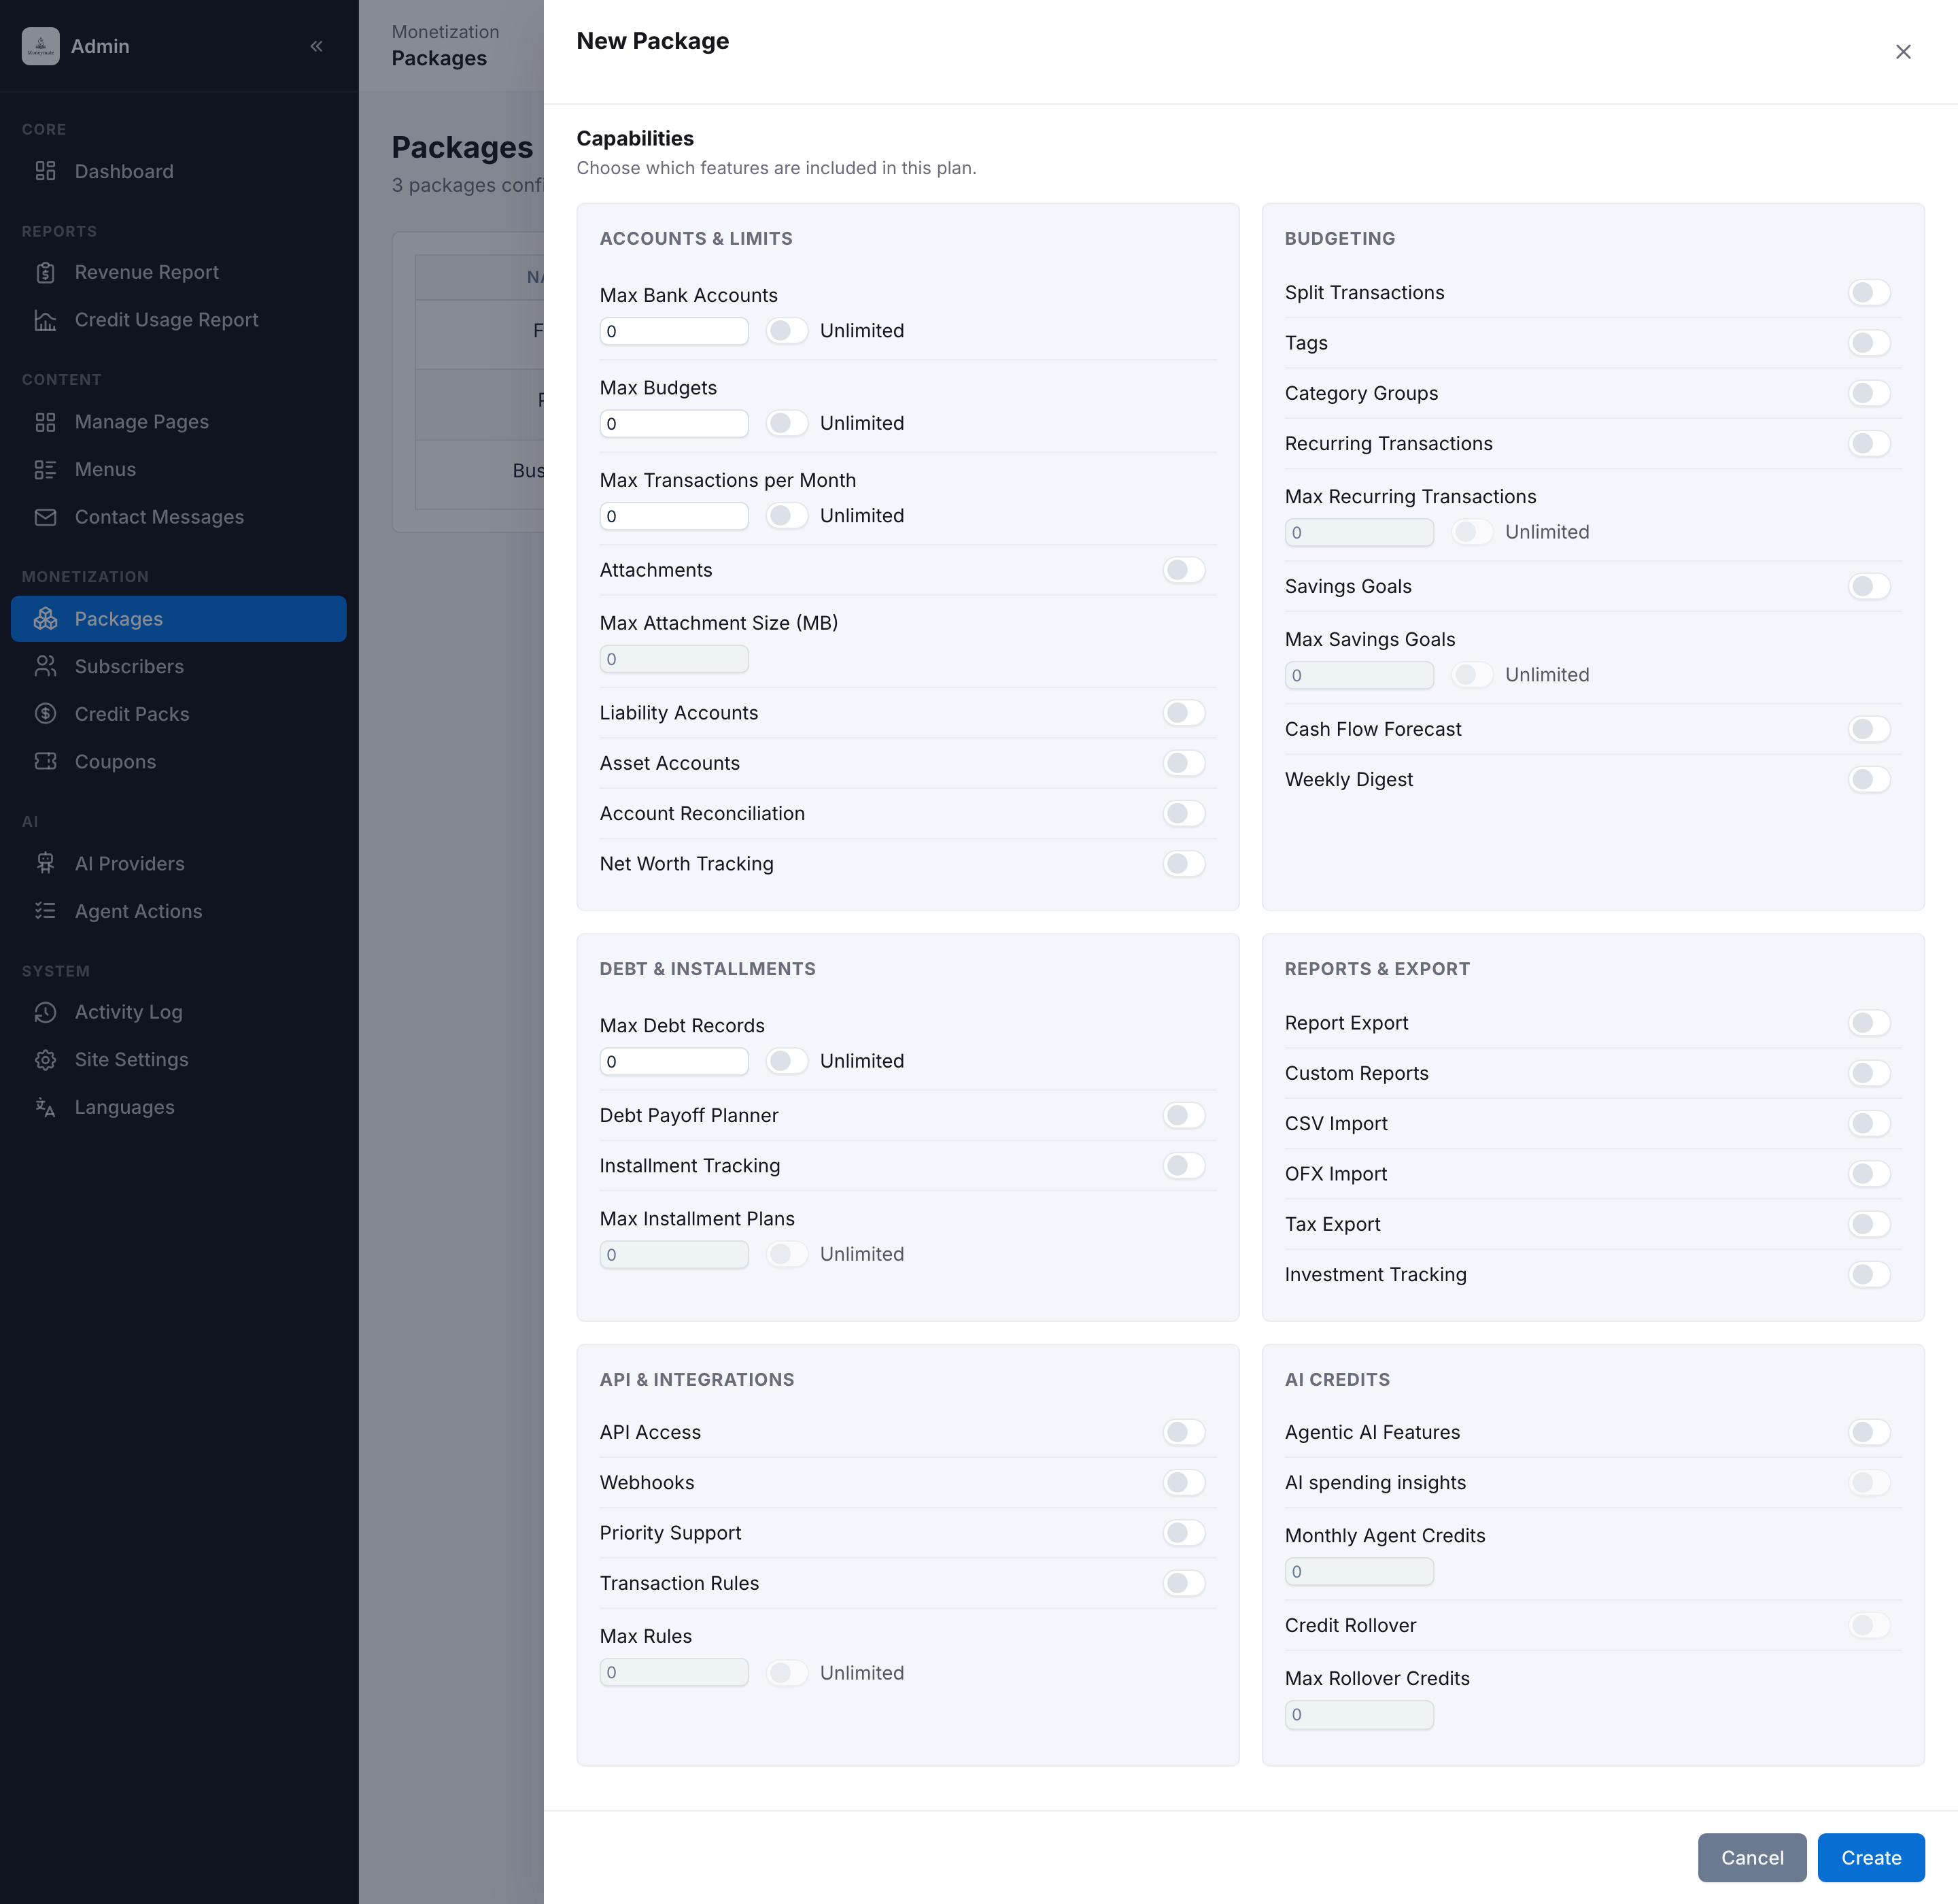
Task: Turn on Tags toggle
Action: (x=1869, y=343)
